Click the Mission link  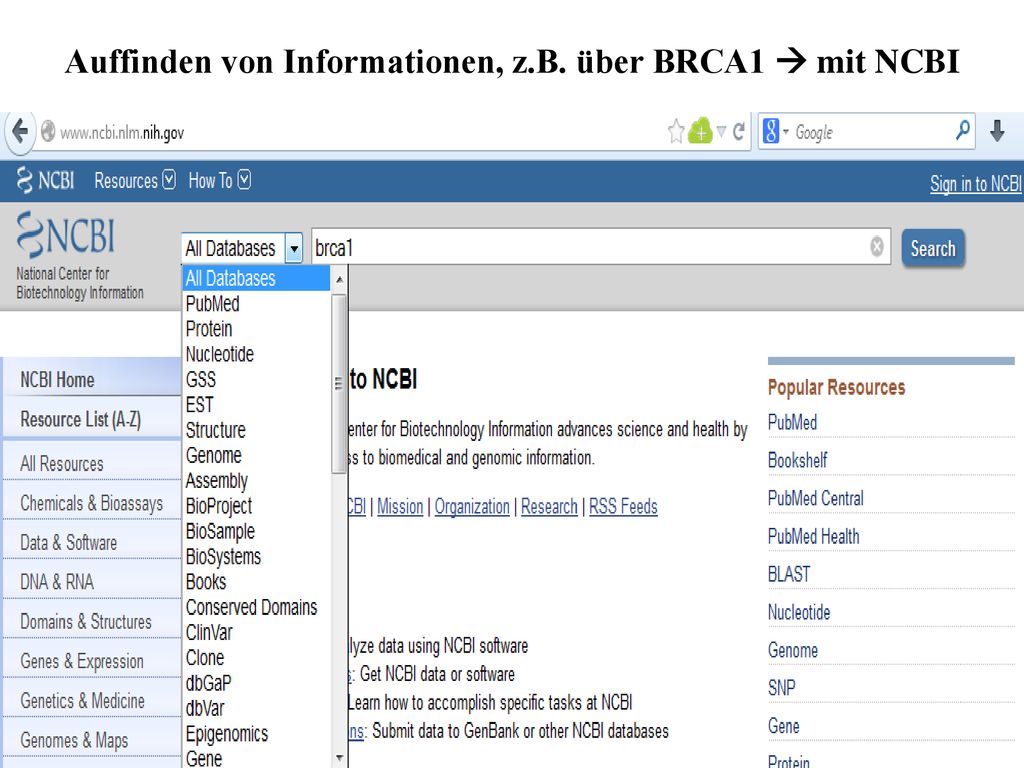coord(400,507)
